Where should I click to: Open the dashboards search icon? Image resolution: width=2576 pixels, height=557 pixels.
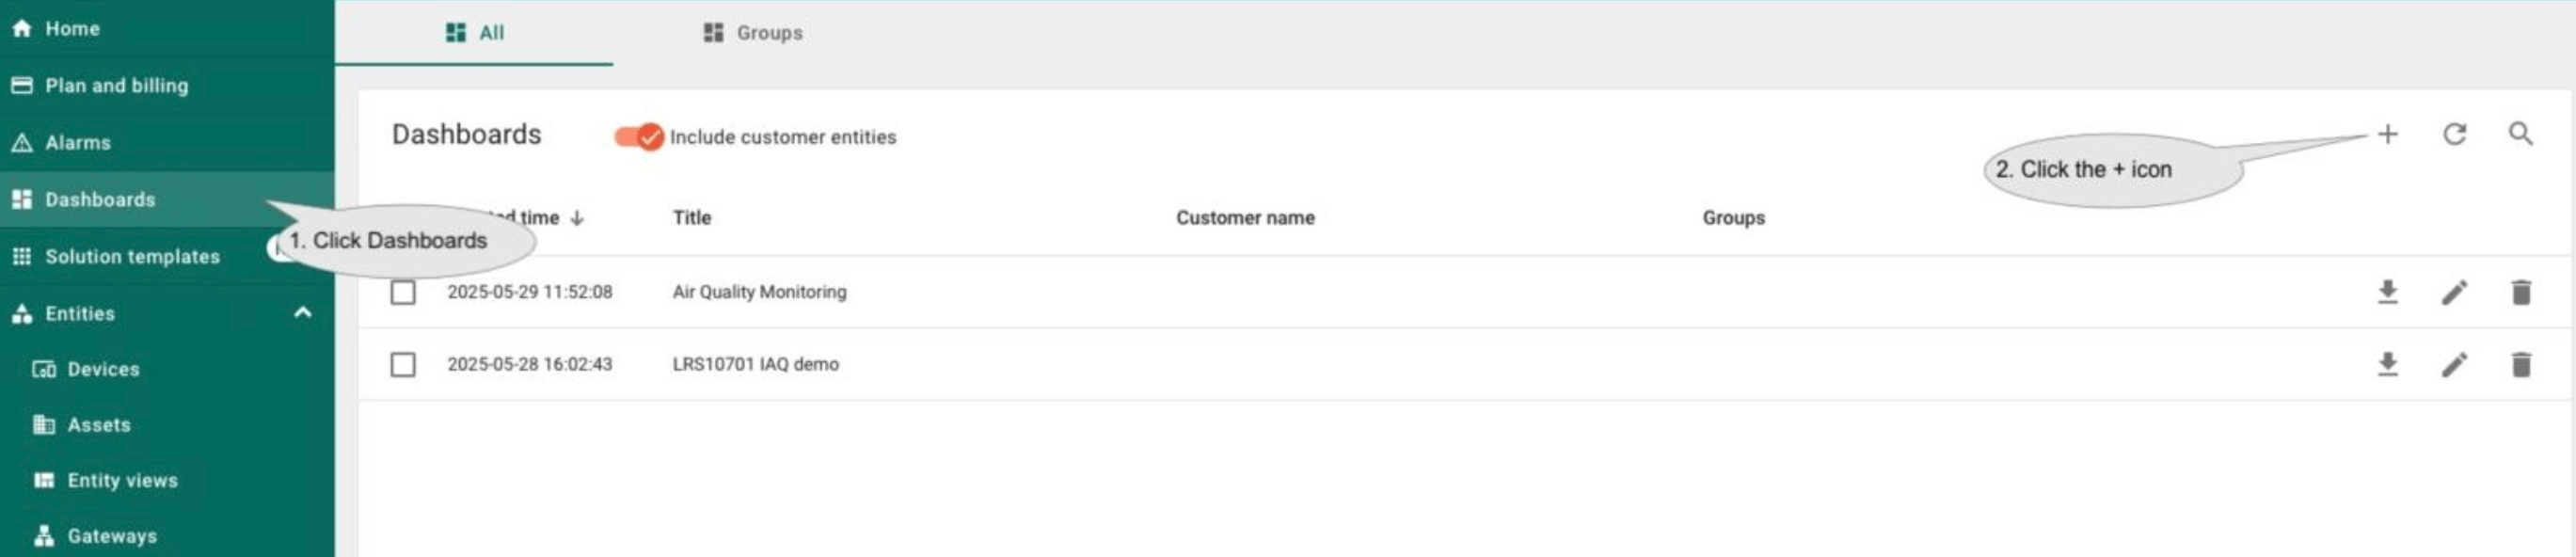[x=2520, y=134]
